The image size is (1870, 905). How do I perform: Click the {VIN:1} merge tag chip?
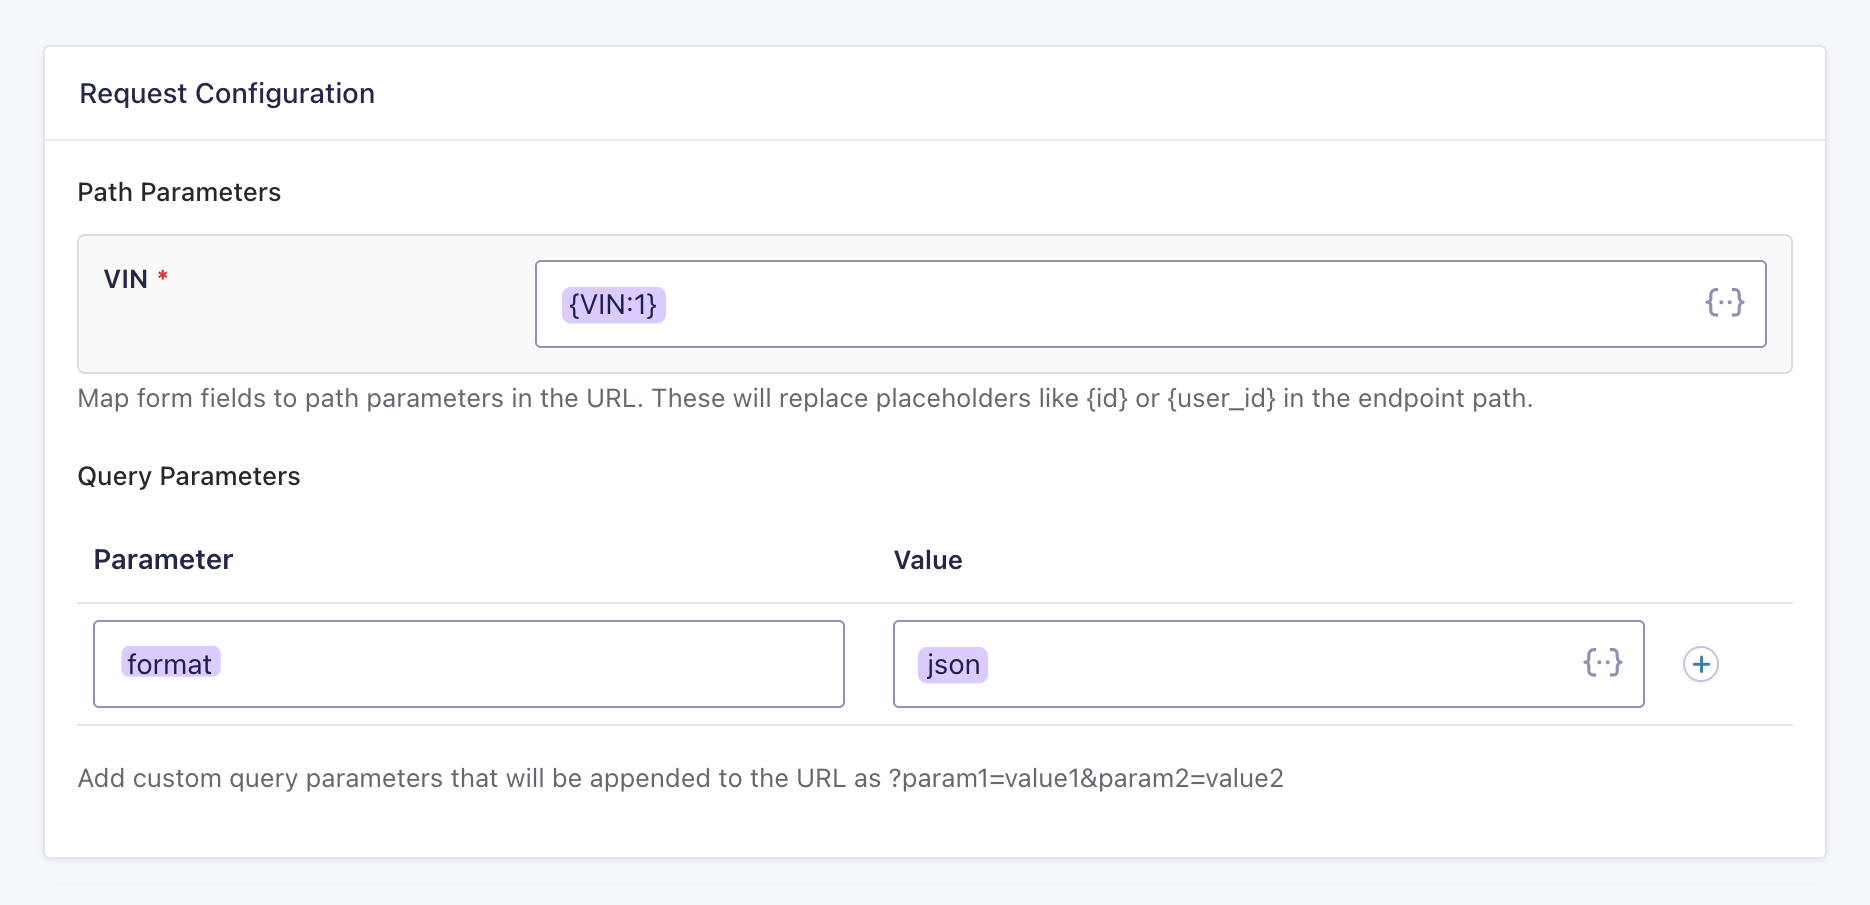click(613, 304)
